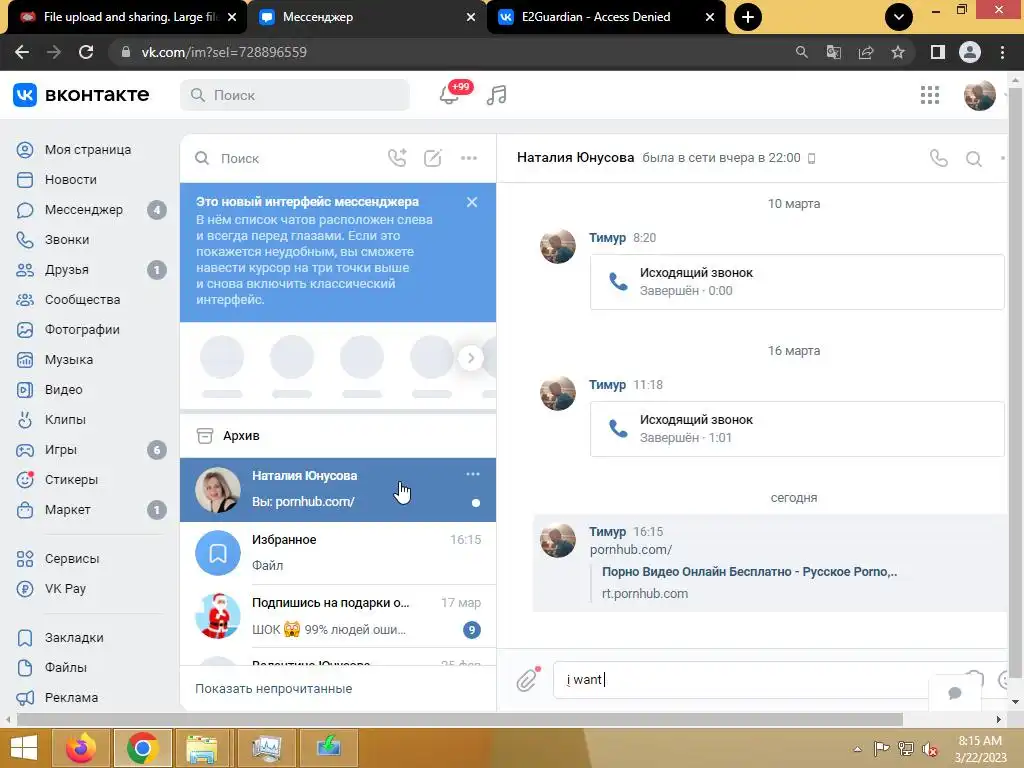
Task: Click the Закладки bookmark icon
Action: 25,638
